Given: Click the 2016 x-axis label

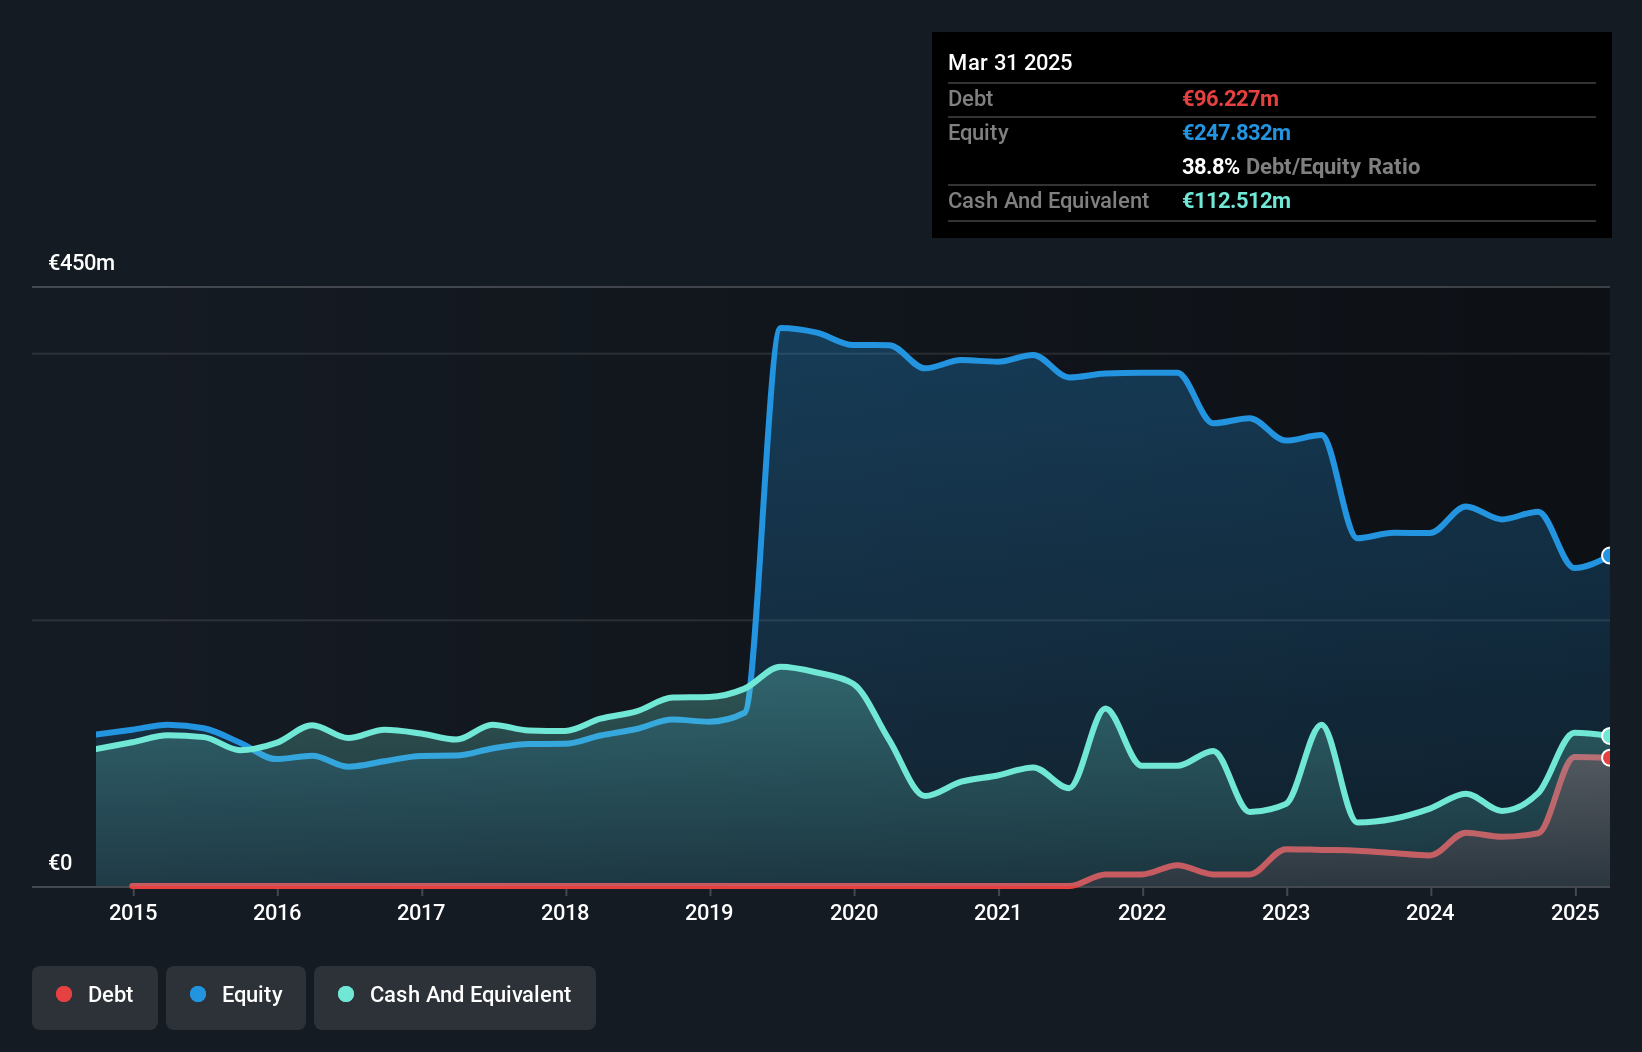Looking at the screenshot, I should point(277,912).
